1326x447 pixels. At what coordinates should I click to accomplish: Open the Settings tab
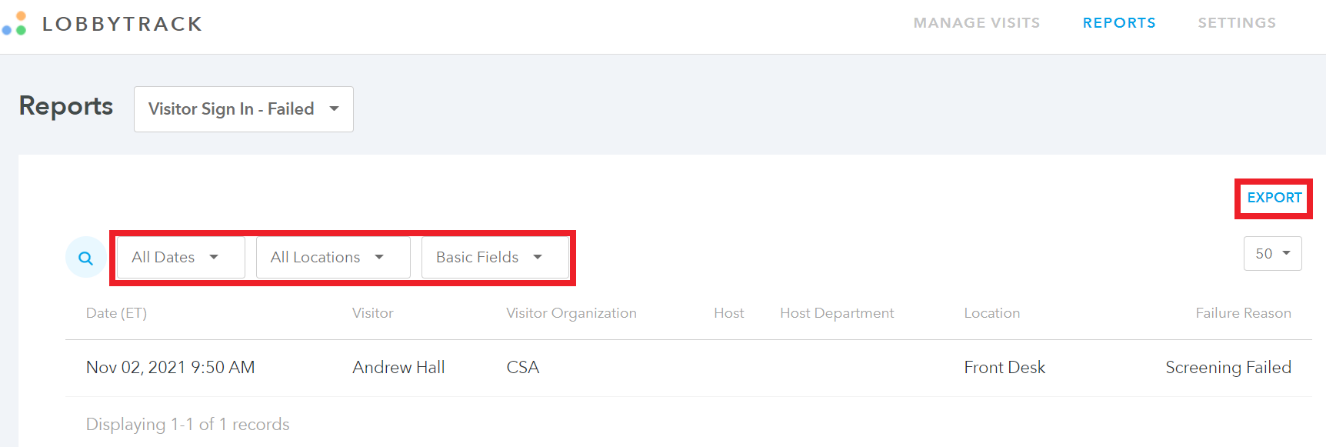[x=1237, y=23]
